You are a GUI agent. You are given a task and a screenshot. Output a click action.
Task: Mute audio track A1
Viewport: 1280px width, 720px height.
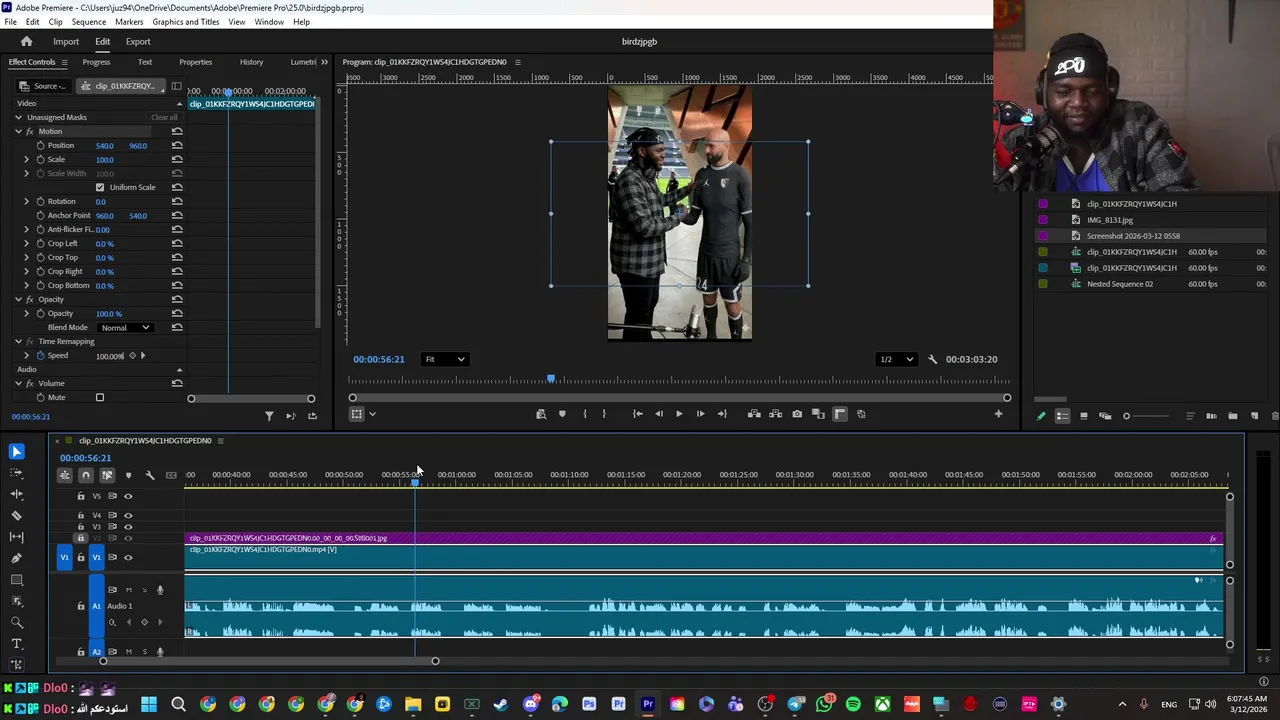pyautogui.click(x=128, y=590)
